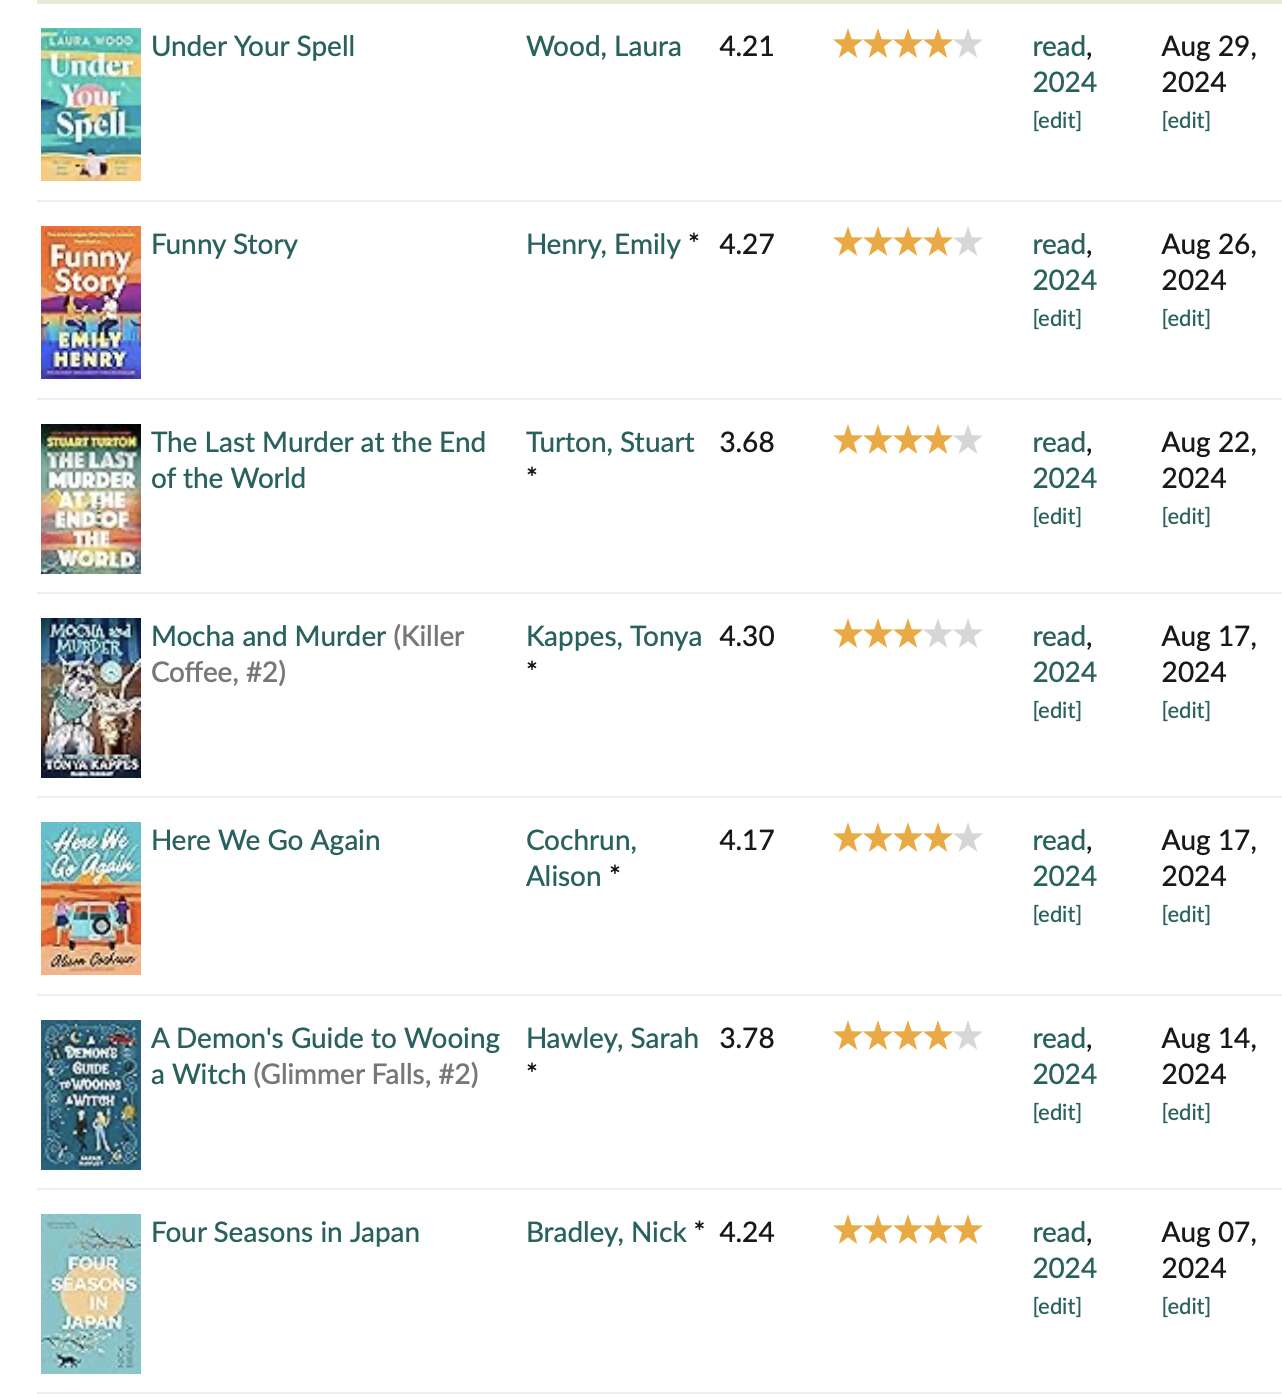Rate Mocha and Murder four stars
Screen dimensions: 1282x1394
pos(938,635)
